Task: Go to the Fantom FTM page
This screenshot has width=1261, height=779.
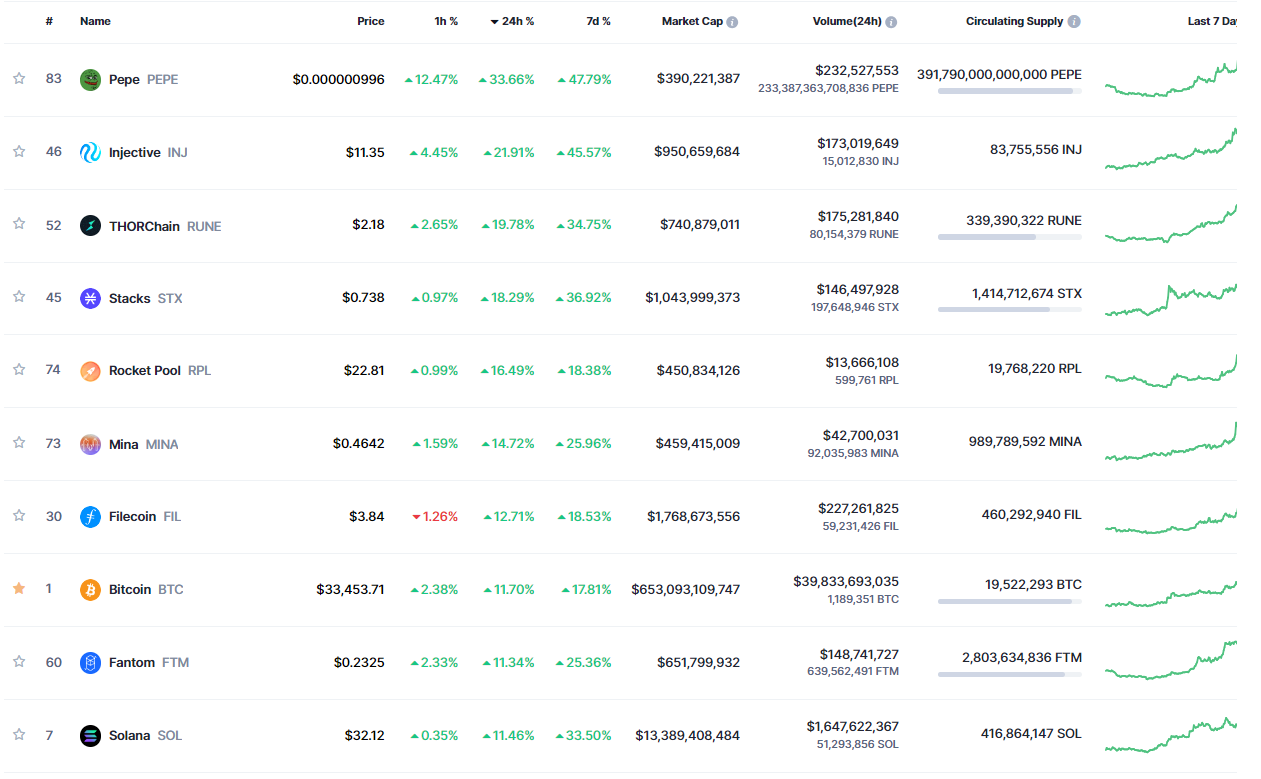Action: pos(149,662)
